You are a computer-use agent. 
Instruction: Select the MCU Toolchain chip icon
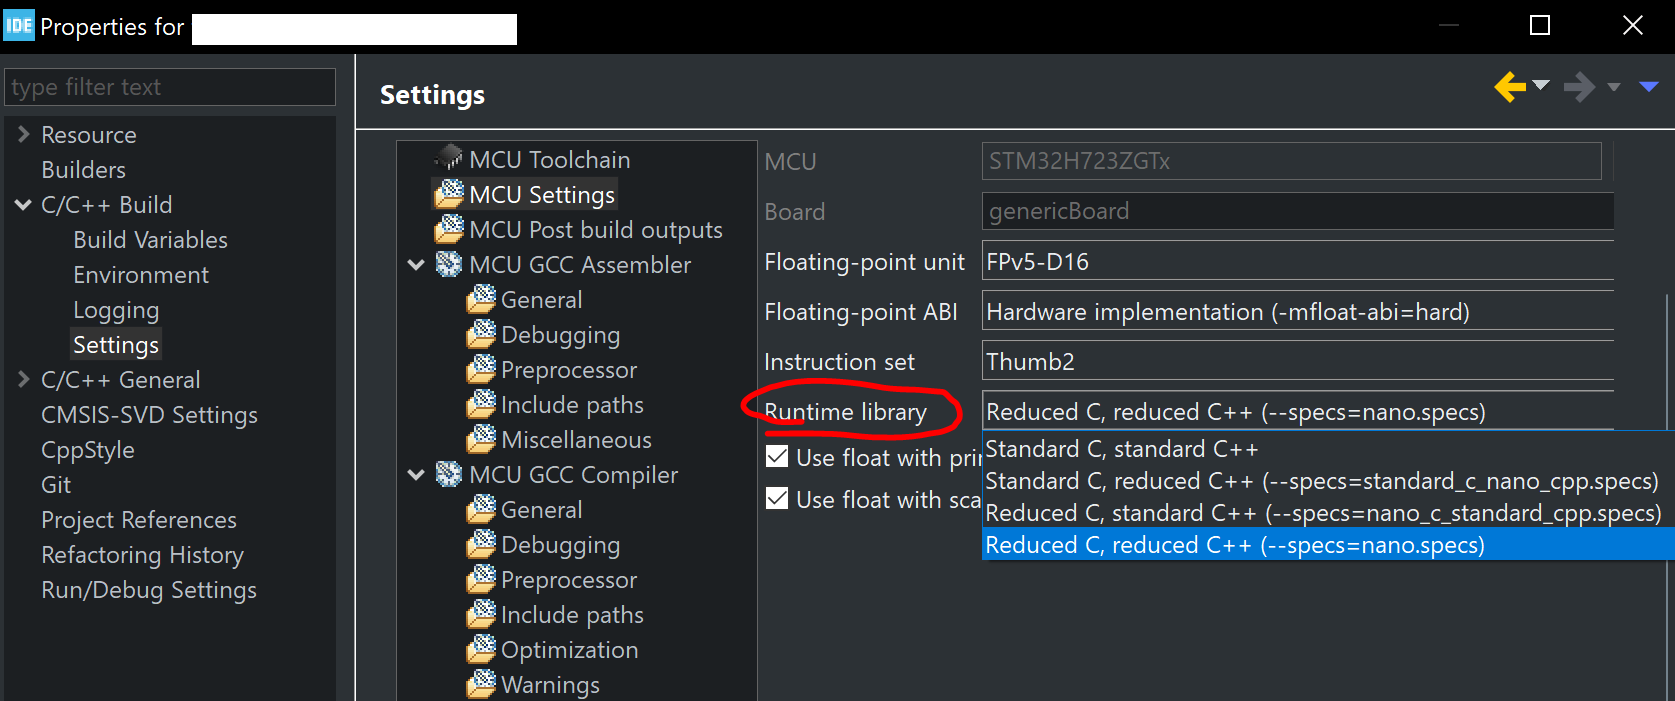pos(448,158)
